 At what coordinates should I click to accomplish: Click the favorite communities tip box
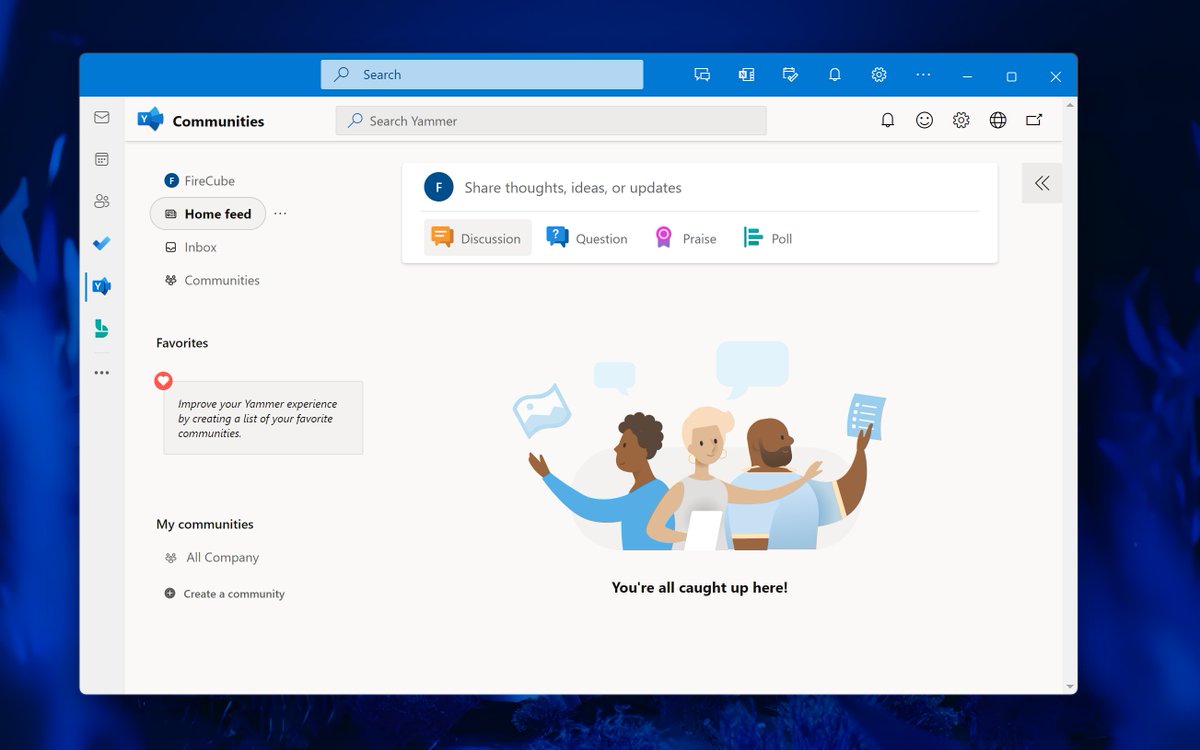point(263,418)
